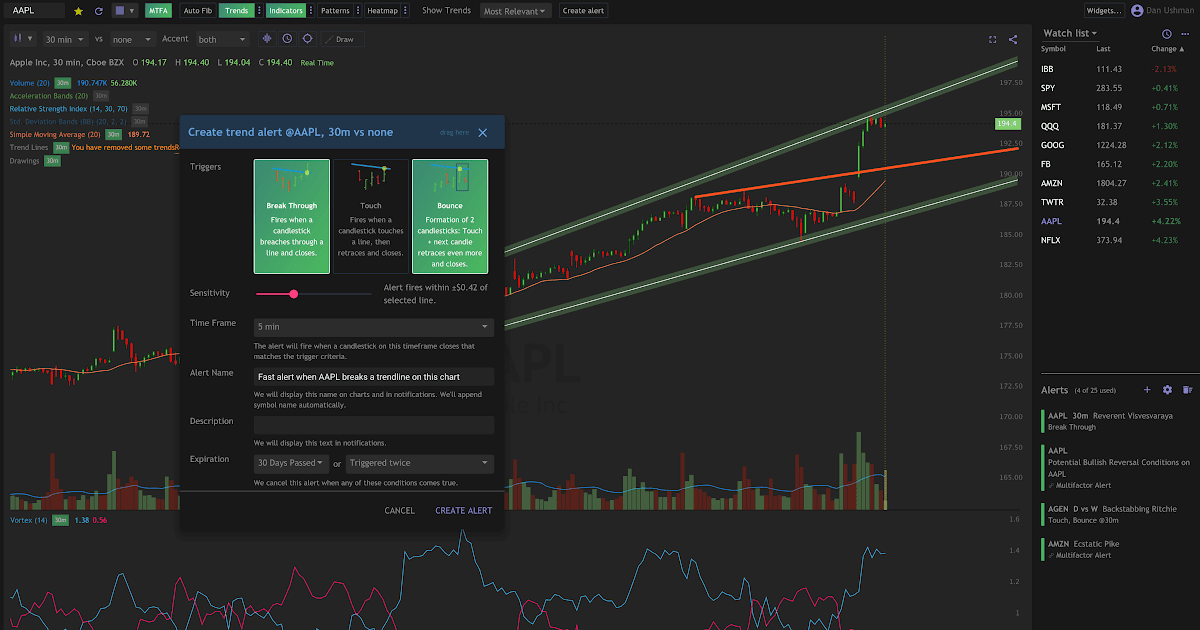Click the clock time tool icon
Image resolution: width=1200 pixels, height=630 pixels.
[287, 39]
